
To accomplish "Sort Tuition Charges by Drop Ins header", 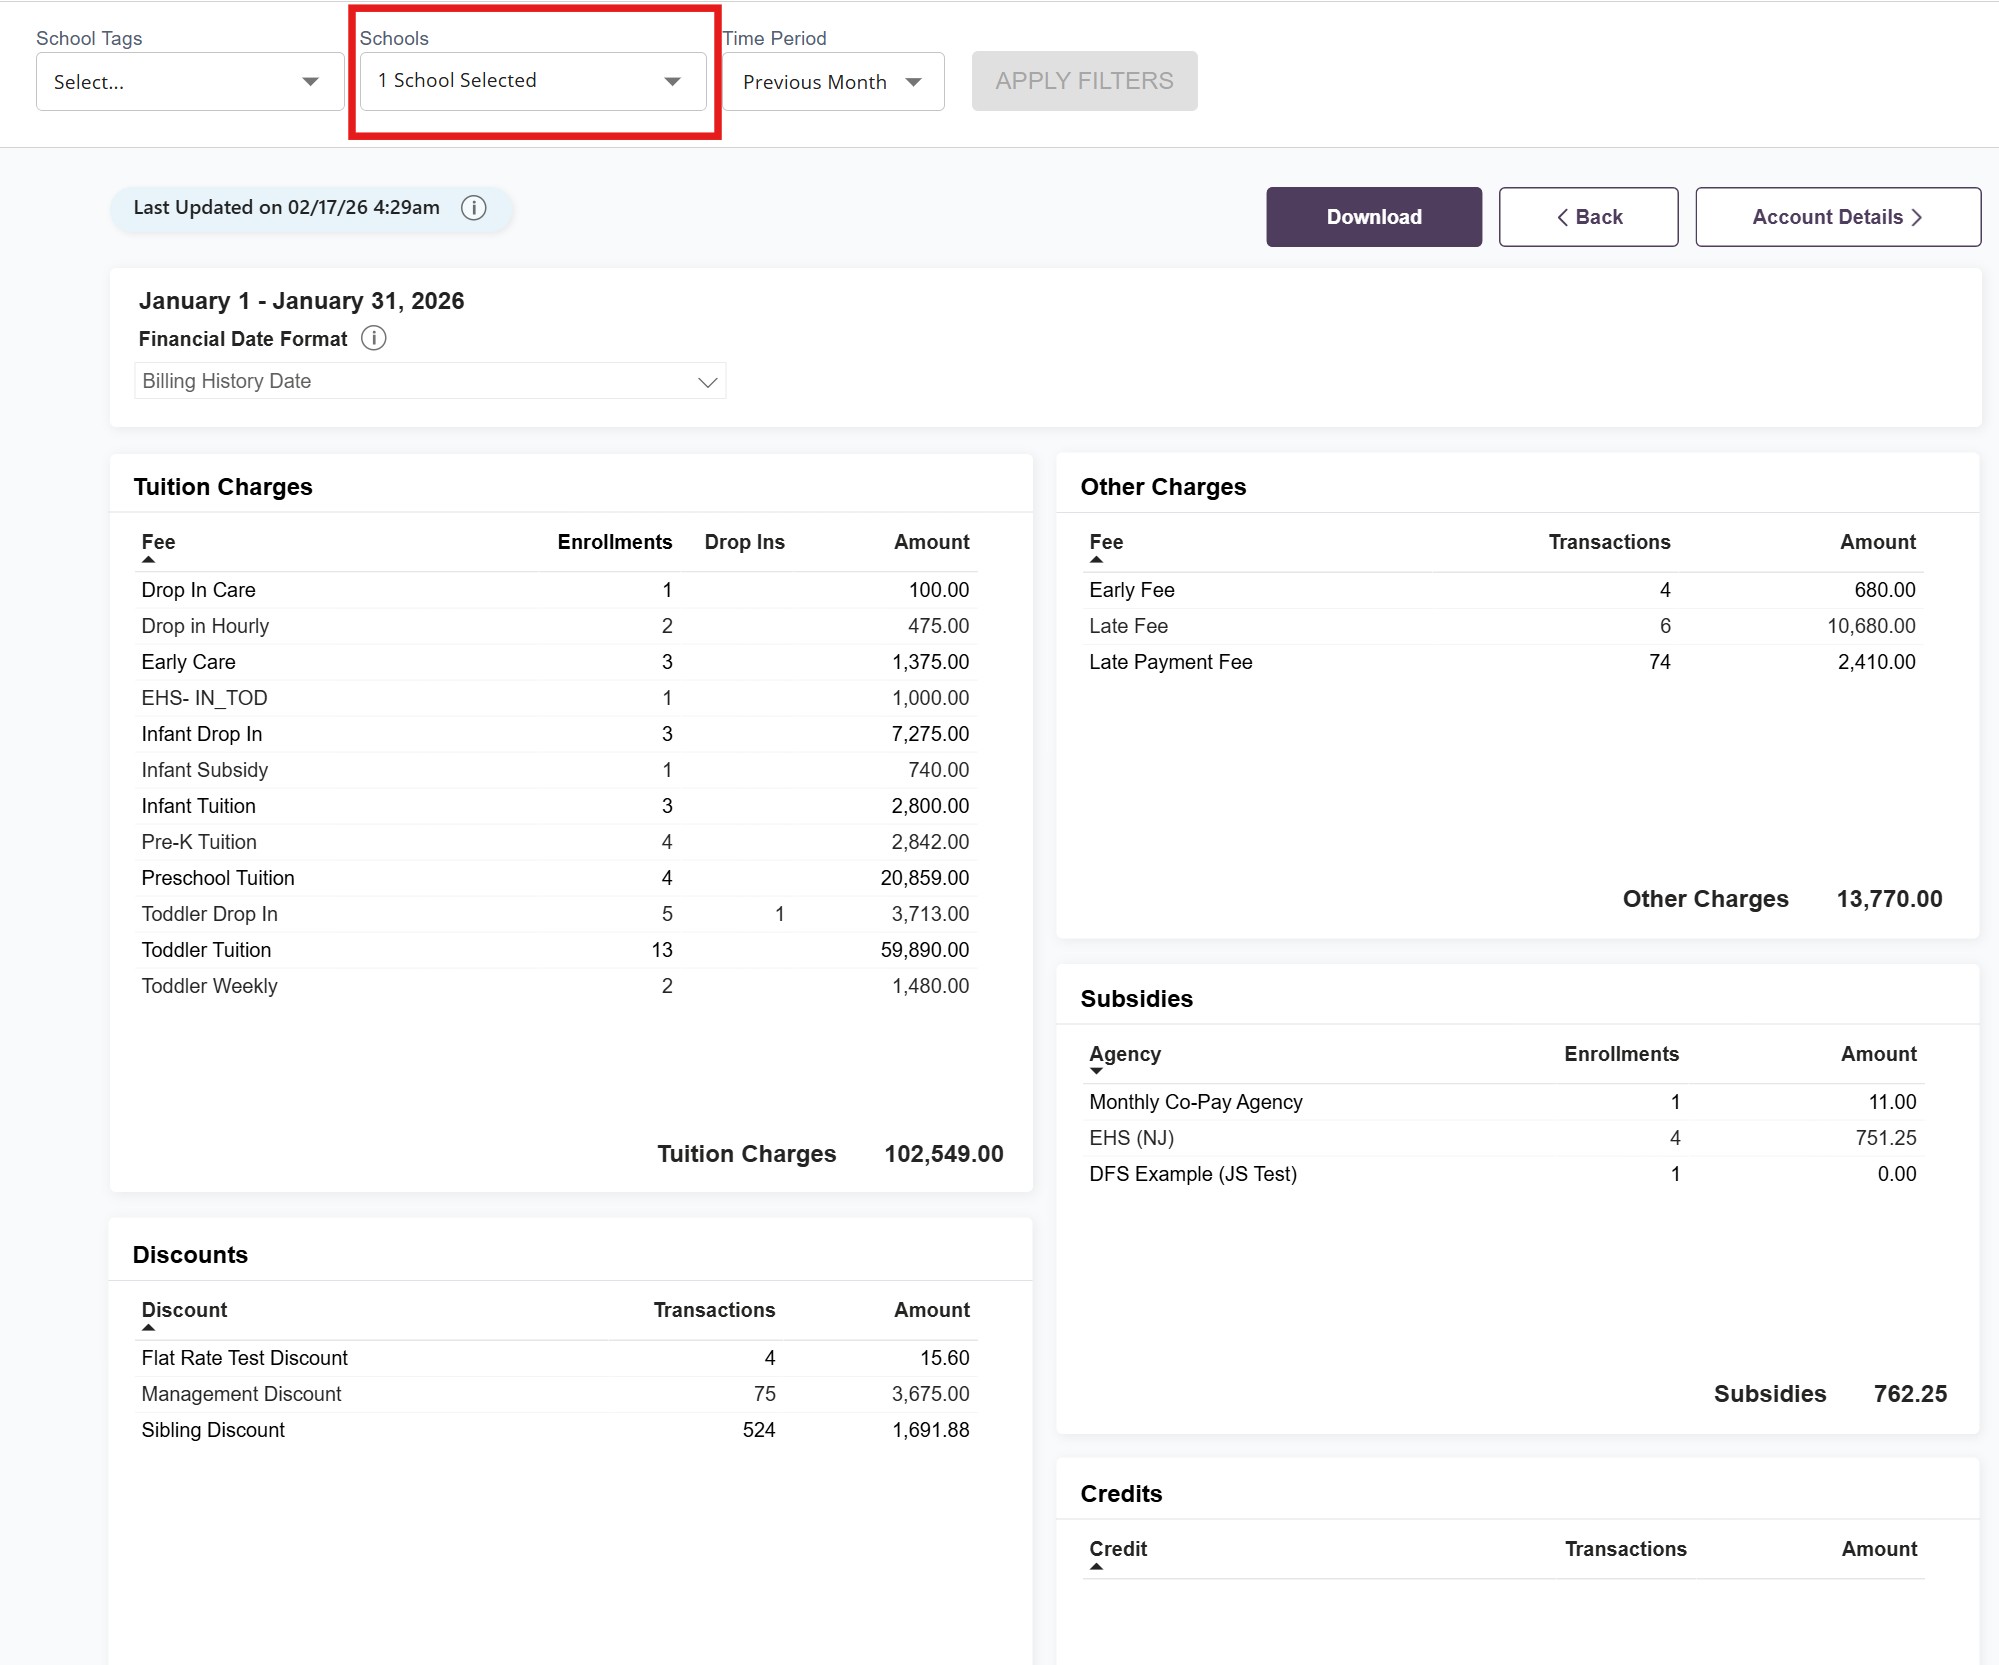I will click(x=744, y=542).
